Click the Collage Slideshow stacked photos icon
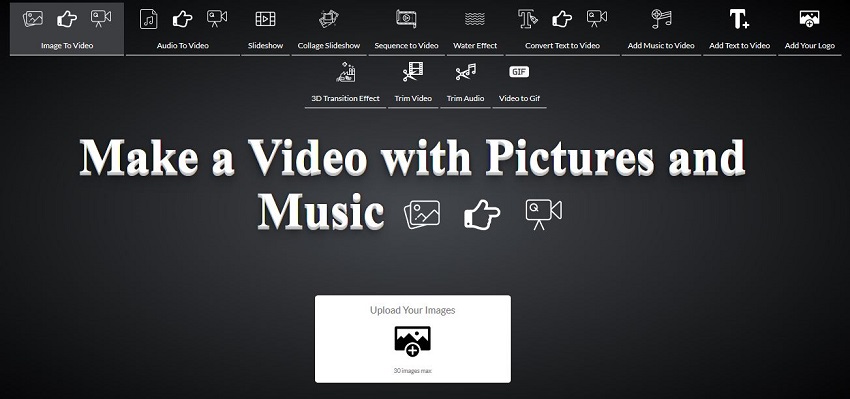 [329, 19]
